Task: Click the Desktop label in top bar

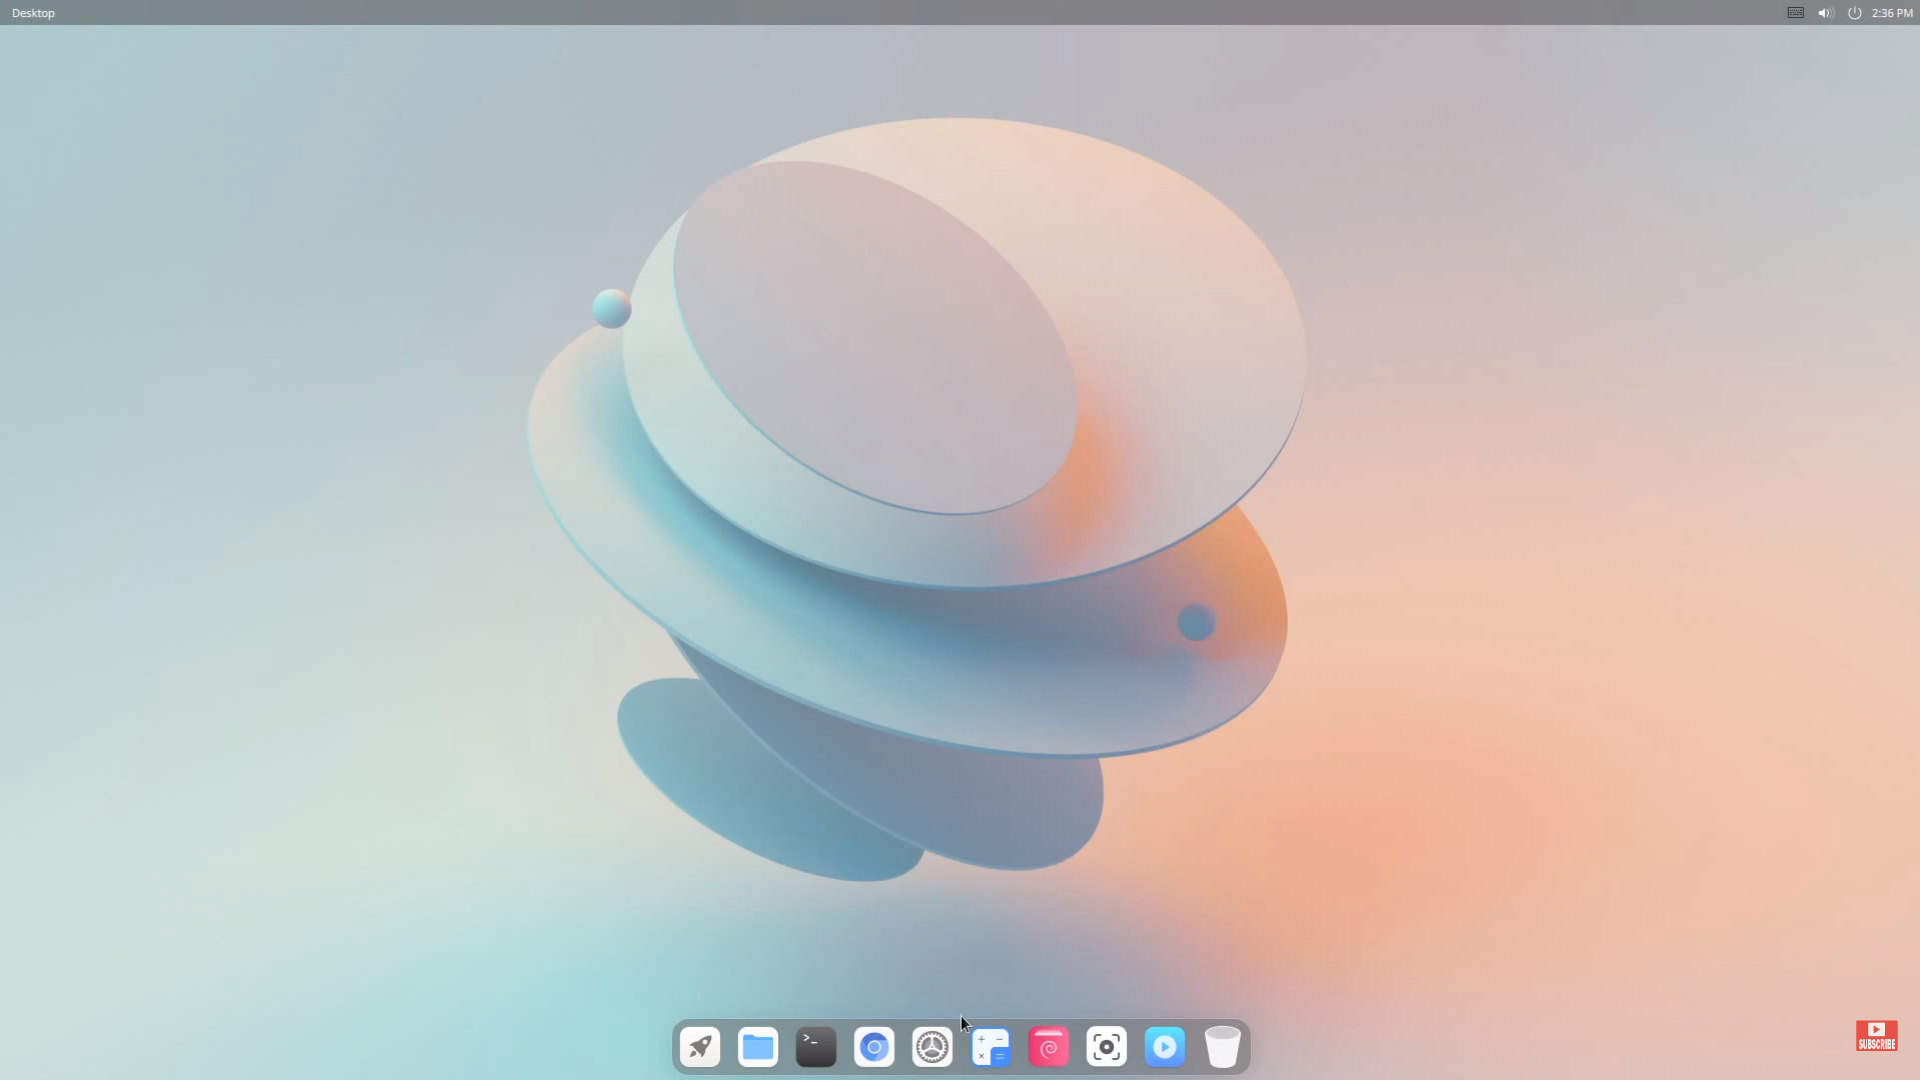Action: click(x=33, y=13)
